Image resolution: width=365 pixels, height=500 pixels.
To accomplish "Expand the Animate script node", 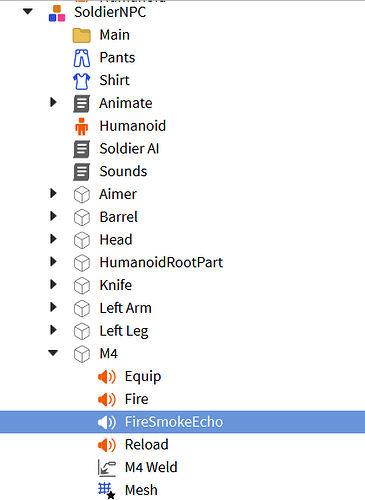I will pyautogui.click(x=53, y=102).
